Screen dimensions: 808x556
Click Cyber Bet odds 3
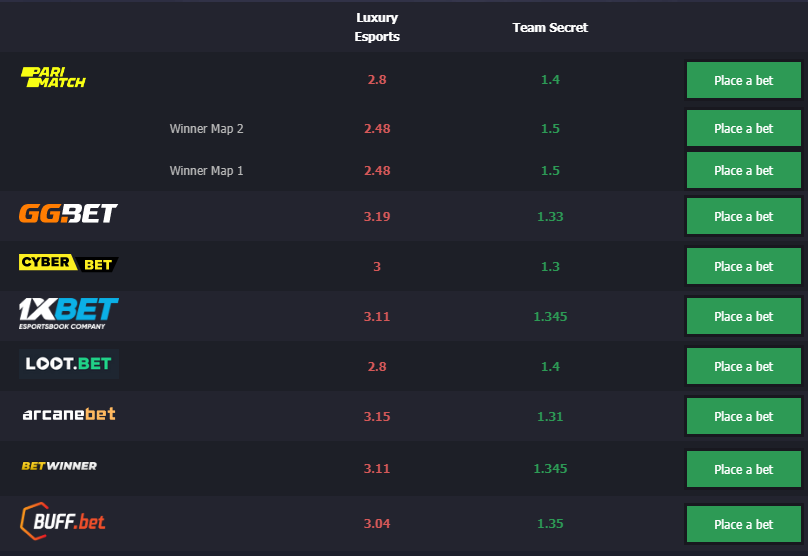[x=377, y=266]
